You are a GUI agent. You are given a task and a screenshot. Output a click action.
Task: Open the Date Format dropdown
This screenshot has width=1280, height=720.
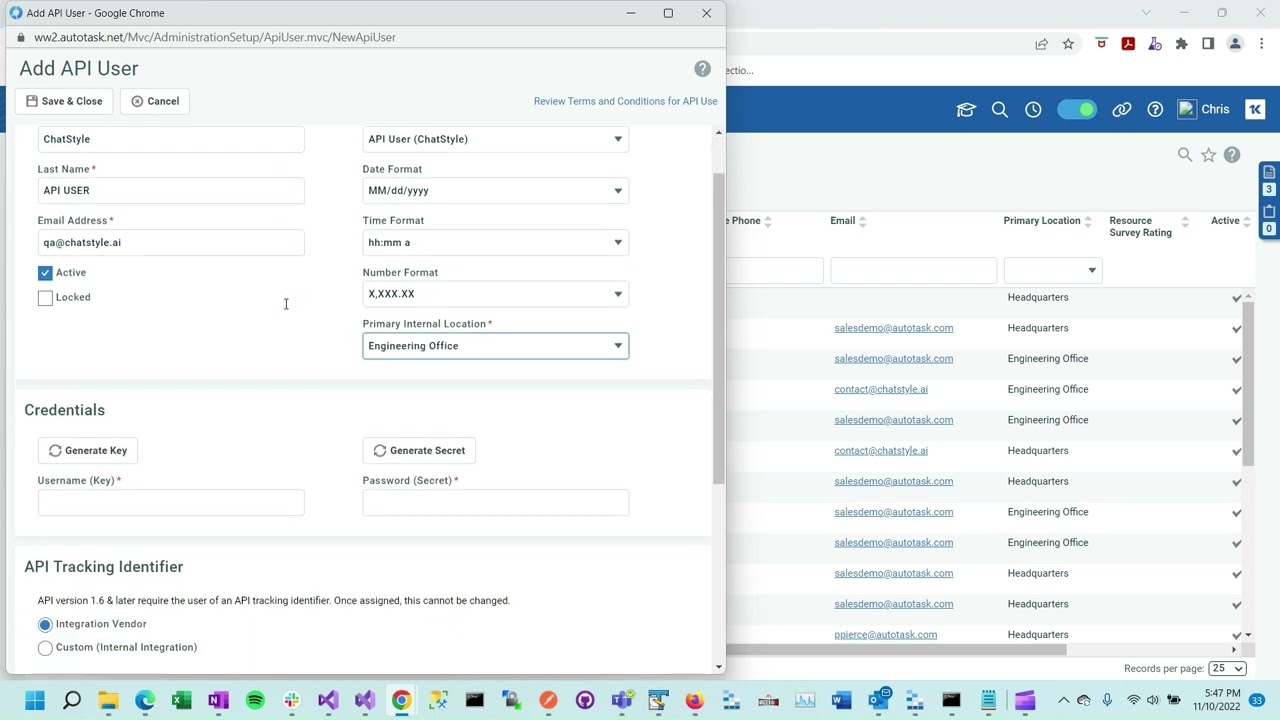[x=496, y=191]
